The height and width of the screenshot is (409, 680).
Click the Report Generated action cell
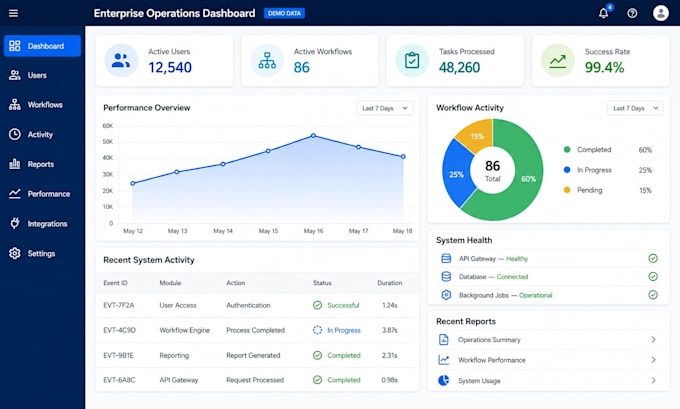coord(253,355)
